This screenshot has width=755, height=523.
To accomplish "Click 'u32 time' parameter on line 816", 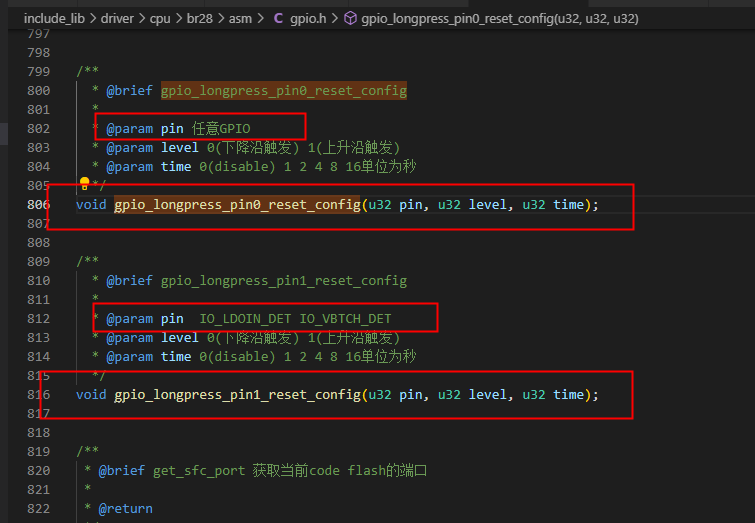I will 553,395.
